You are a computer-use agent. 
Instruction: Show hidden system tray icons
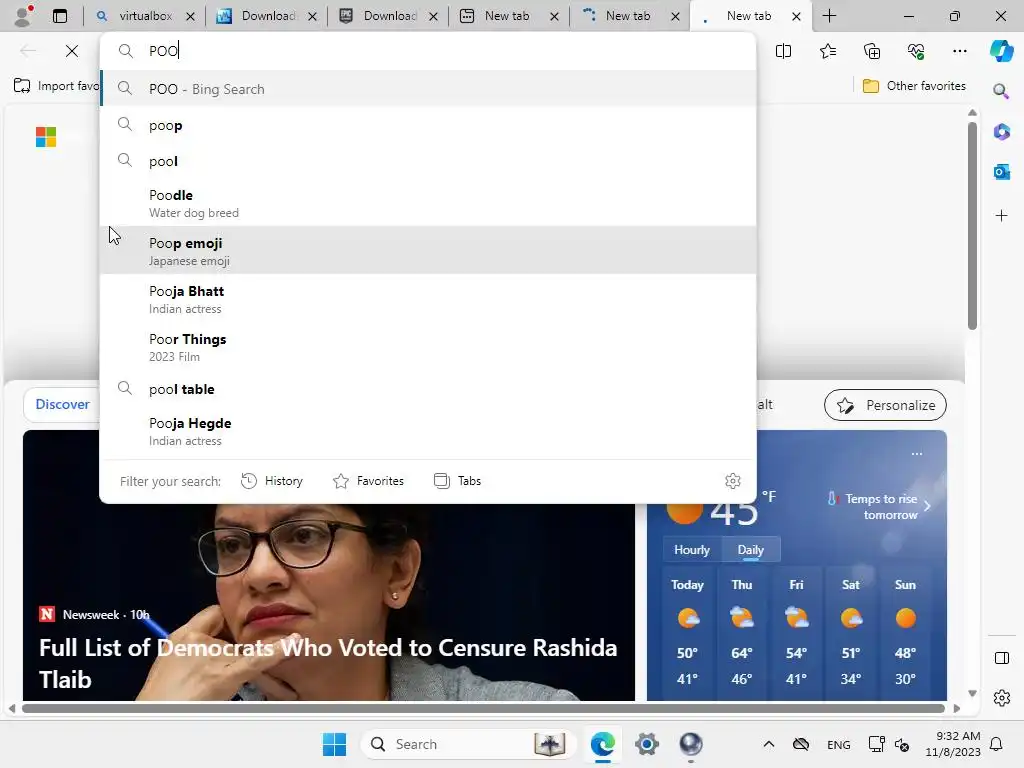click(x=769, y=744)
